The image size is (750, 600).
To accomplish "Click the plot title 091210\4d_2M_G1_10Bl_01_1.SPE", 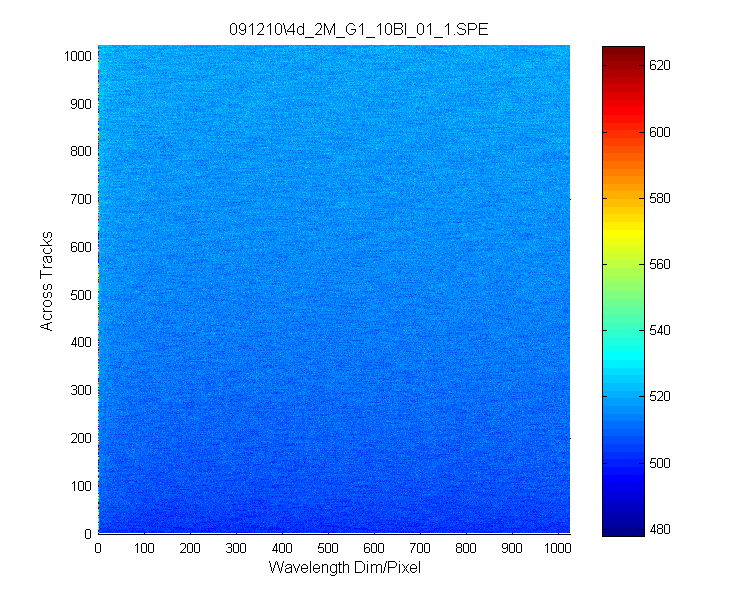I will [358, 30].
